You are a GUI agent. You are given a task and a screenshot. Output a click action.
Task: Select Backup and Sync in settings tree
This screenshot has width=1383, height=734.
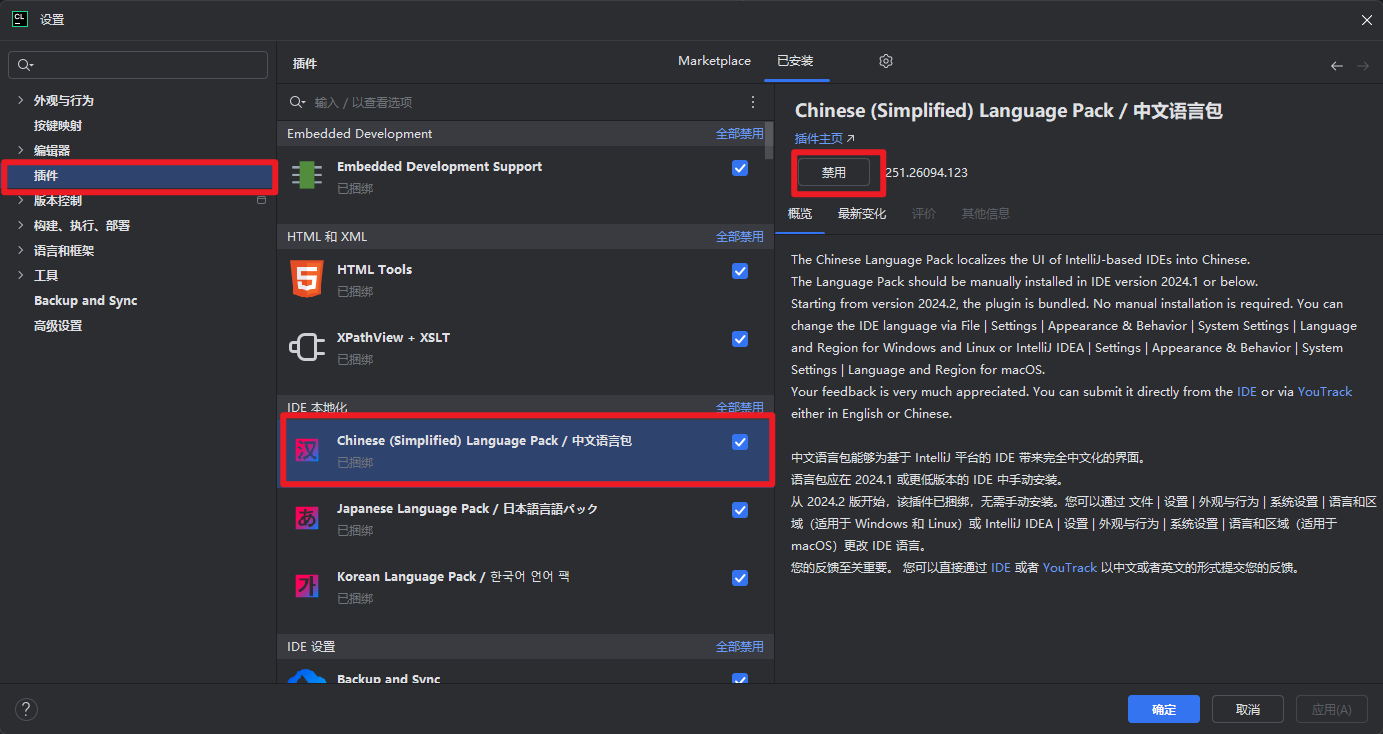[x=86, y=300]
